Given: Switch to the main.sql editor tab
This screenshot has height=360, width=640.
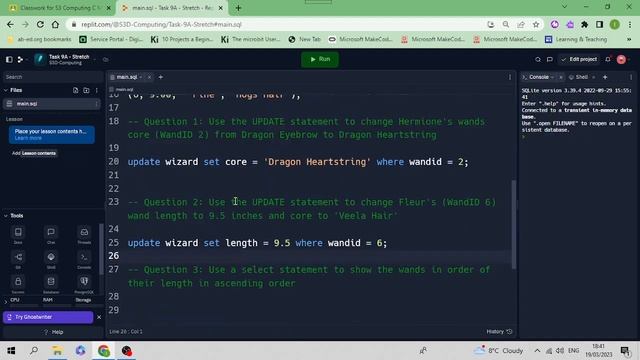Looking at the screenshot, I should pos(127,77).
